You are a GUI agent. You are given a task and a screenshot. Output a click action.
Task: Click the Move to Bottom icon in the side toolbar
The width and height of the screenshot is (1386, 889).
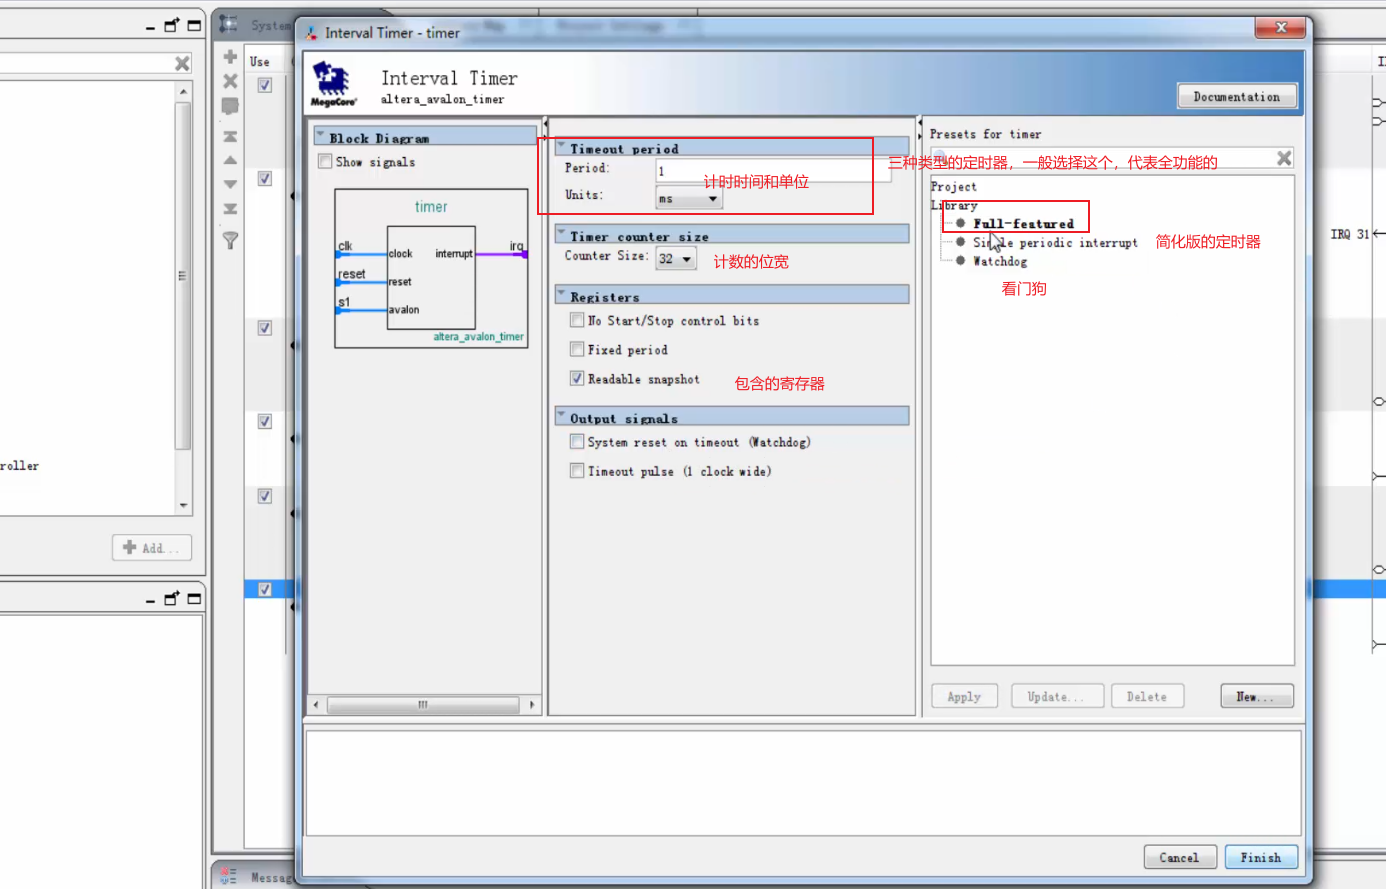pyautogui.click(x=230, y=209)
